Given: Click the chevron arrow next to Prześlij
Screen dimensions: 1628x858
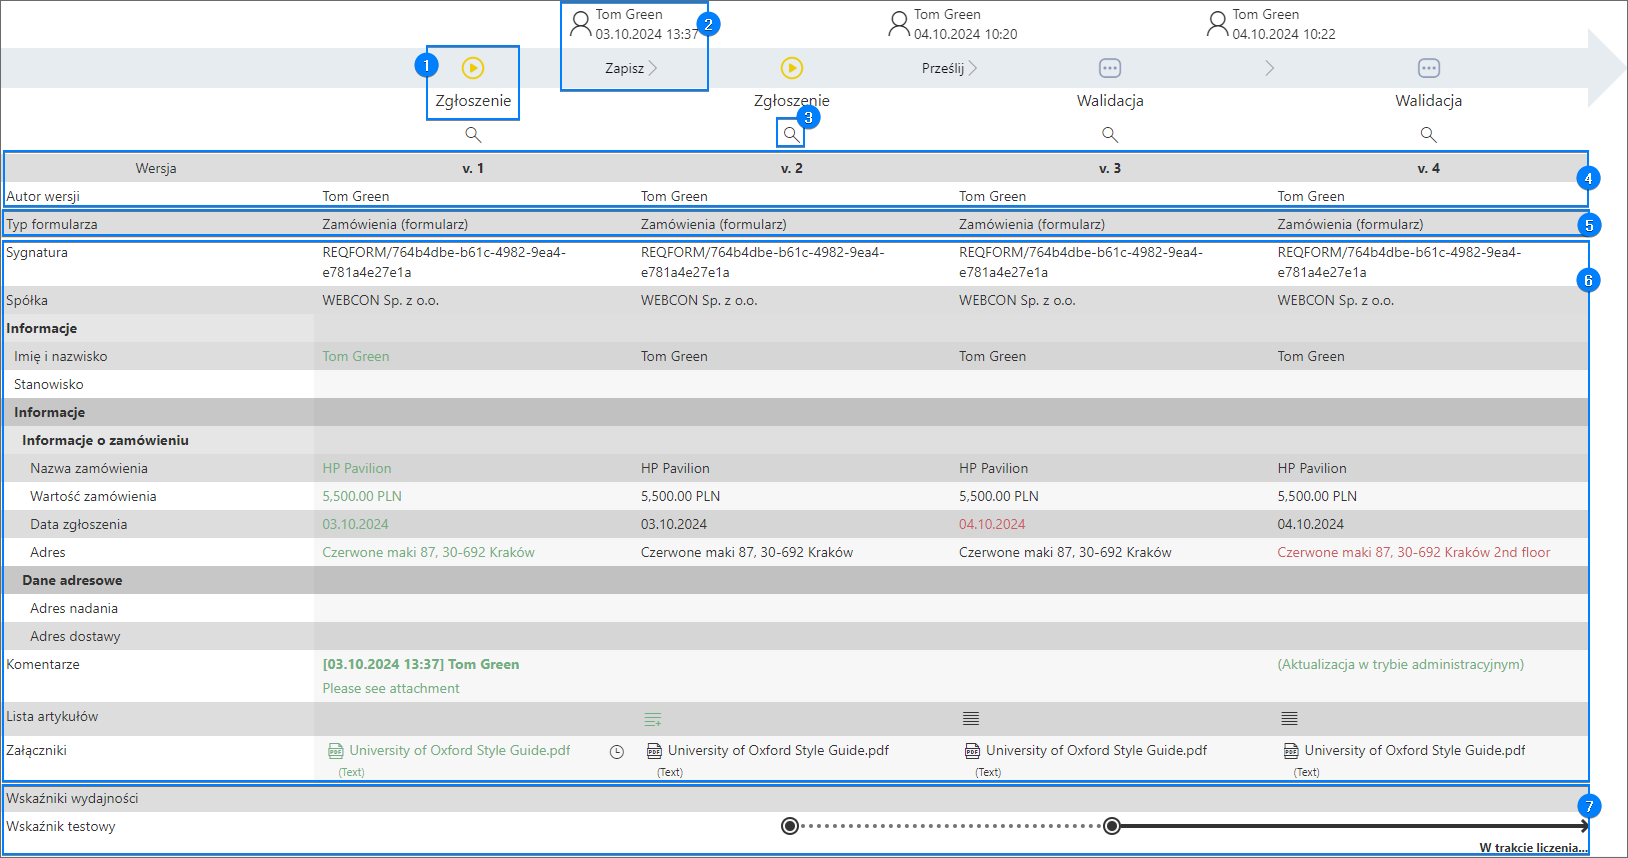Looking at the screenshot, I should point(972,68).
